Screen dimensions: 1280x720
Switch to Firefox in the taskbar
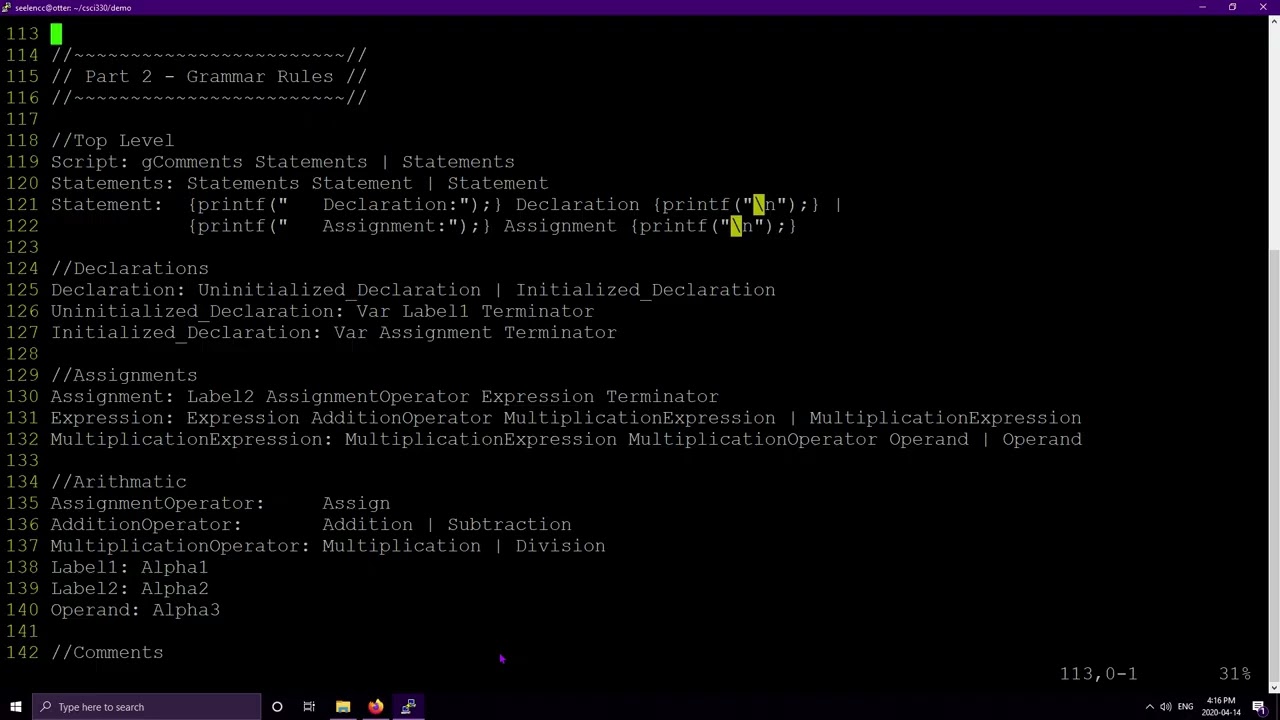tap(375, 707)
